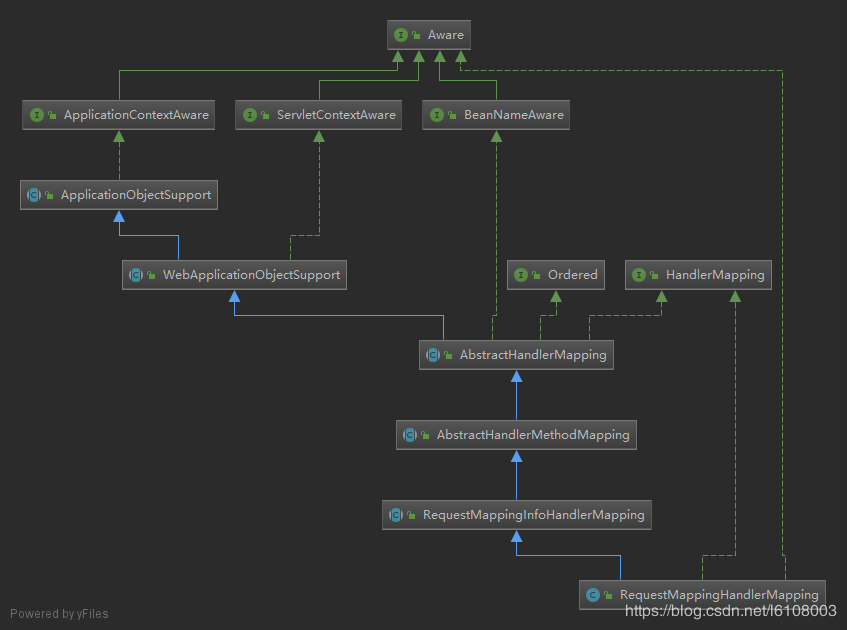The width and height of the screenshot is (847, 630).
Task: Click the ApplicationObjectSupport label
Action: (x=136, y=195)
